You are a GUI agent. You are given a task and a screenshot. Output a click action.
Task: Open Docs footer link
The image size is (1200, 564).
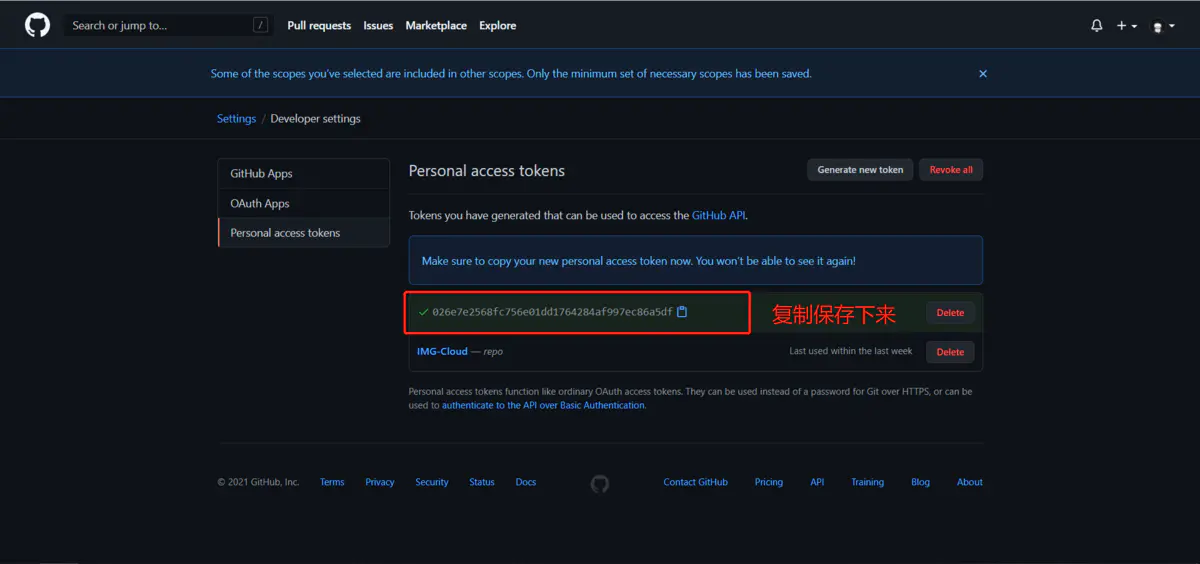pos(526,482)
